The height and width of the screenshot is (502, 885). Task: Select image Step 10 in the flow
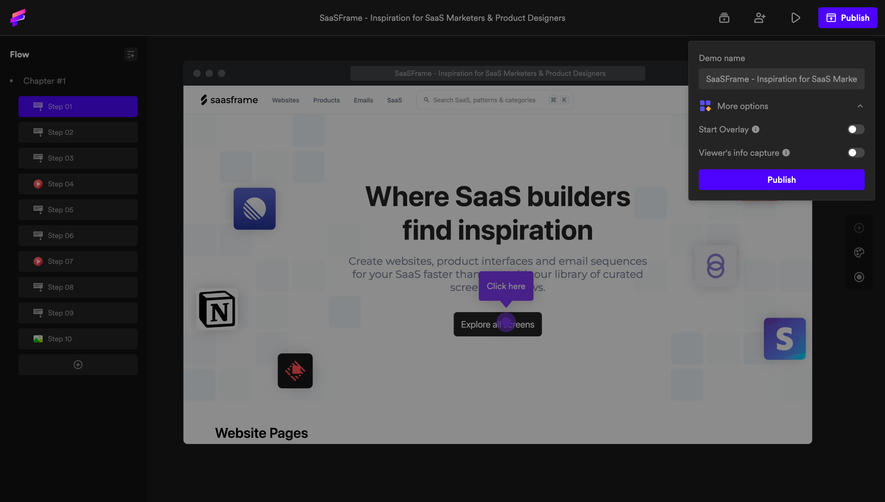[78, 339]
